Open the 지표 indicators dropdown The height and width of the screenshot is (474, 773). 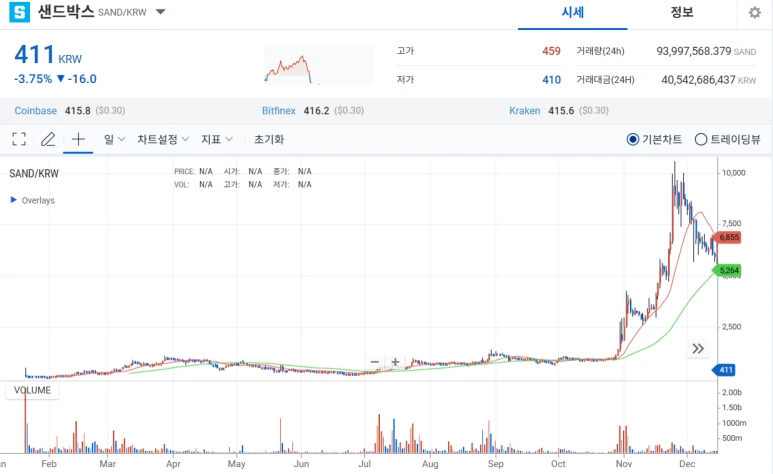(217, 140)
